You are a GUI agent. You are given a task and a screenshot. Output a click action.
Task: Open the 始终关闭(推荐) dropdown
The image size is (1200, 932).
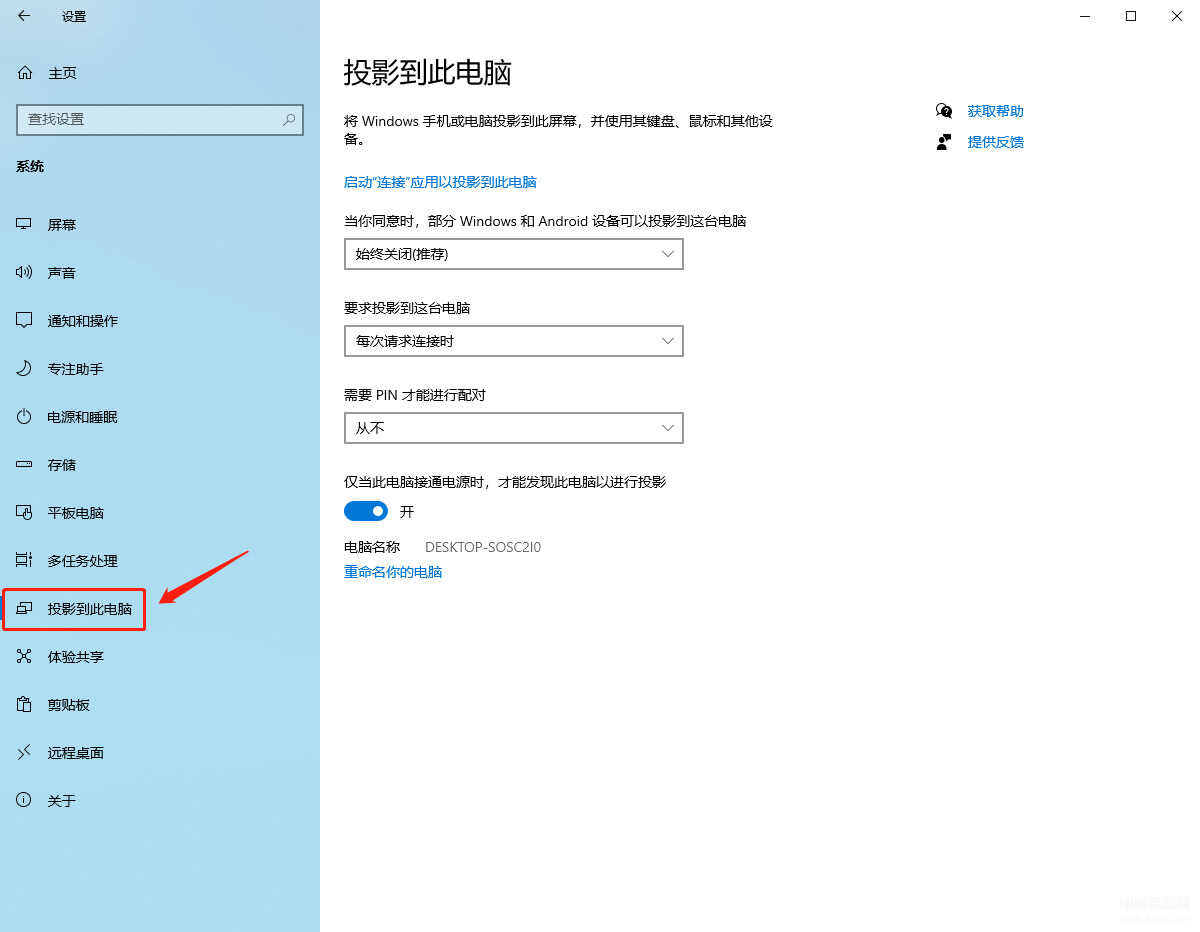(x=513, y=254)
